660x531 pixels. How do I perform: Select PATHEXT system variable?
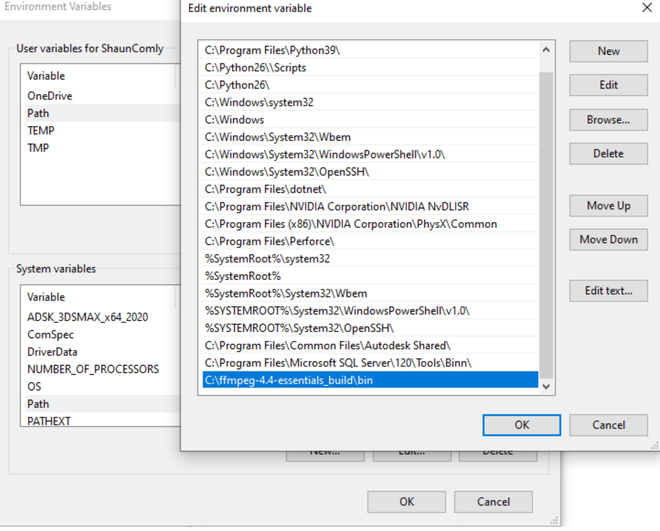[103, 420]
